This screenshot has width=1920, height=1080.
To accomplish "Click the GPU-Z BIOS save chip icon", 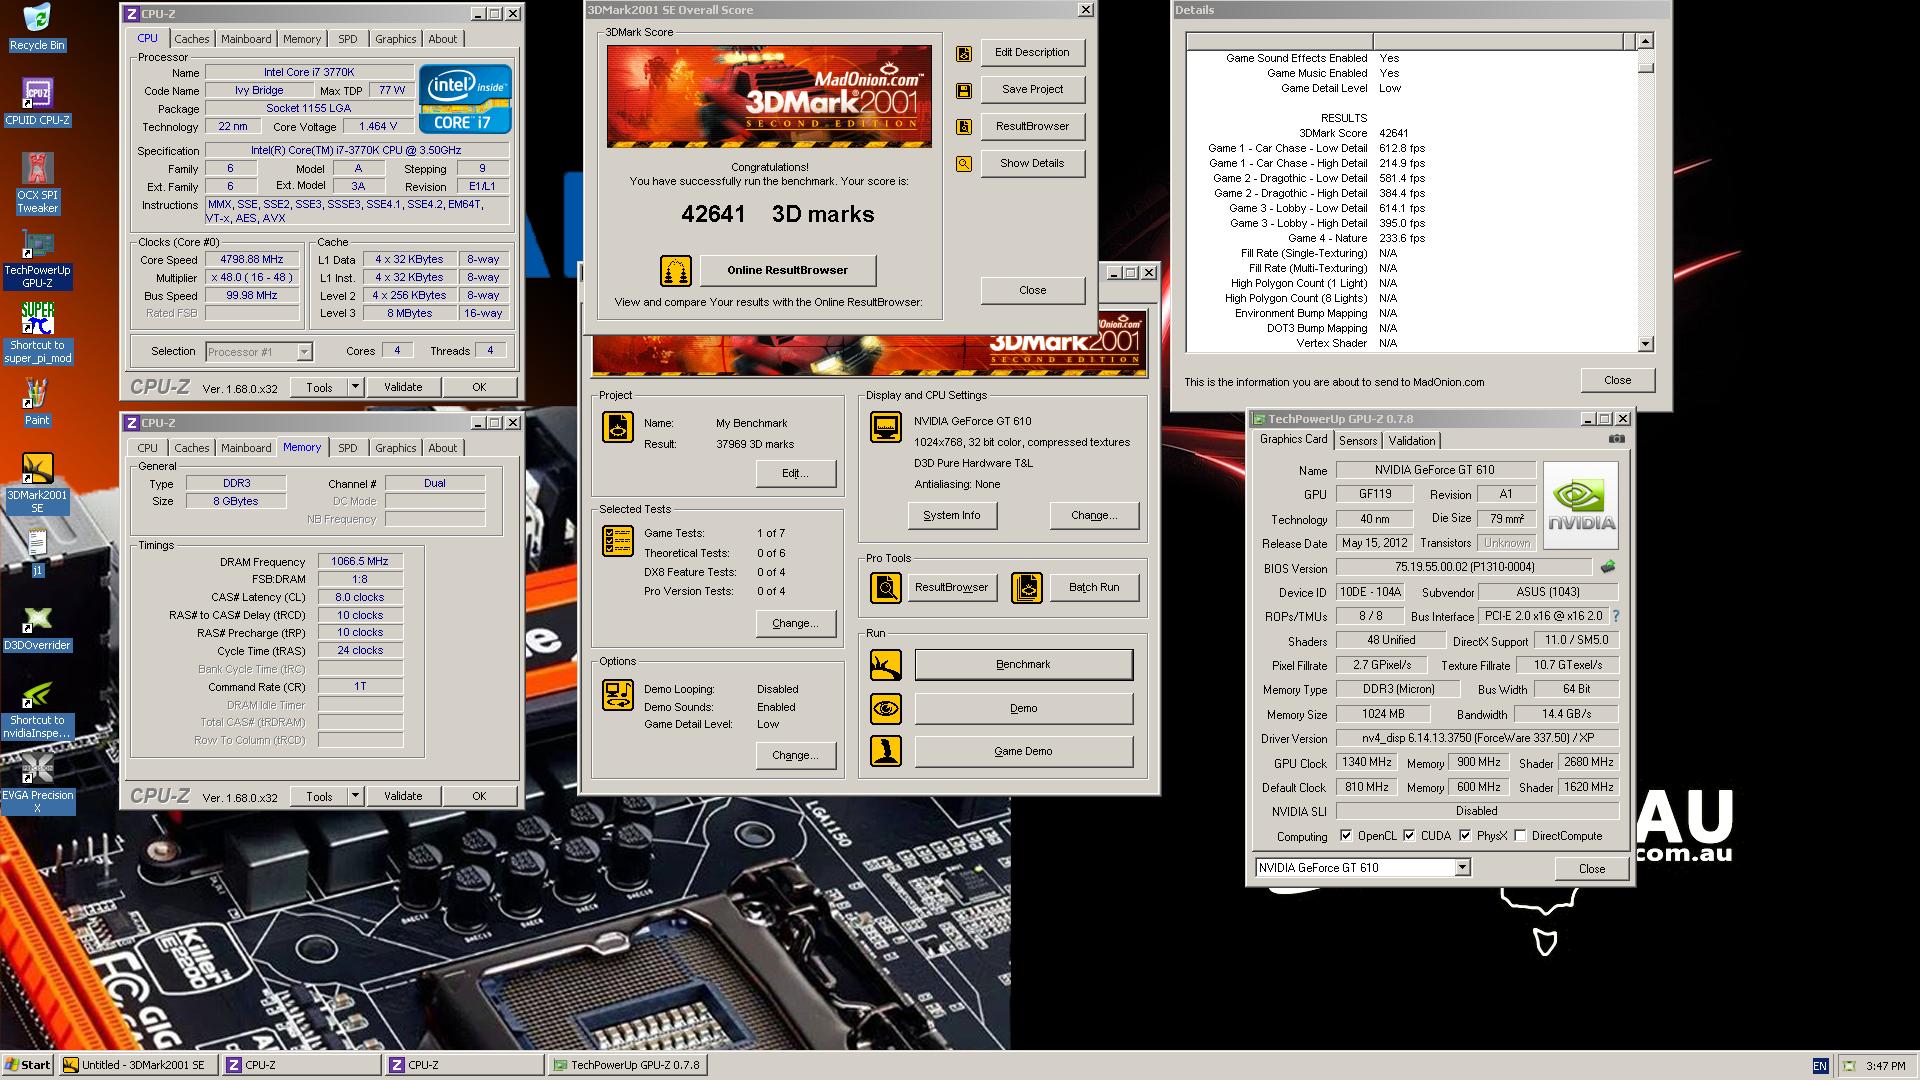I will tap(1607, 567).
